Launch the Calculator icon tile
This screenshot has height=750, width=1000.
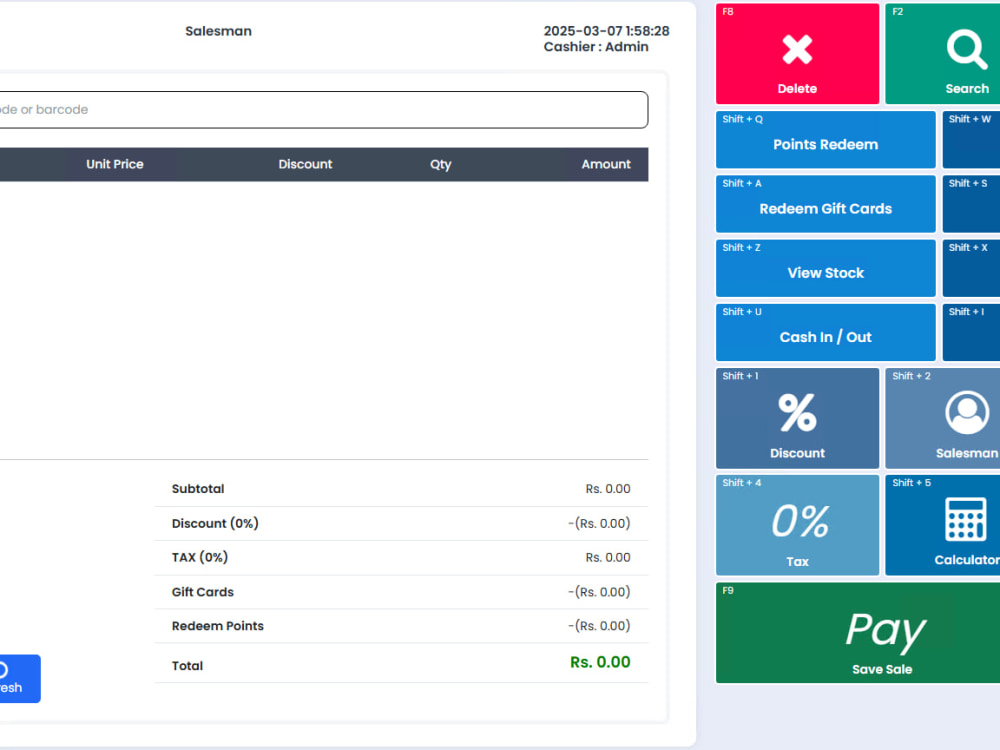(943, 525)
